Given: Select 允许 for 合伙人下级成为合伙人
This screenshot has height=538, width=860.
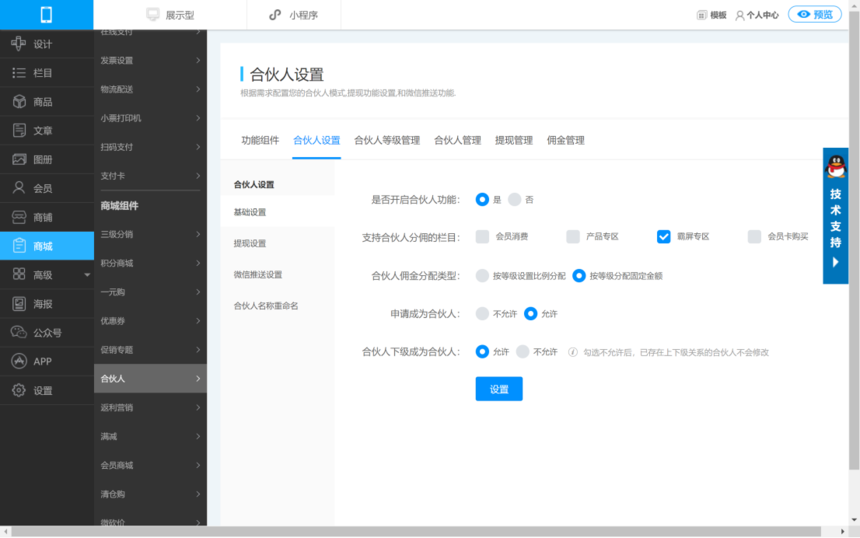Looking at the screenshot, I should (x=482, y=352).
